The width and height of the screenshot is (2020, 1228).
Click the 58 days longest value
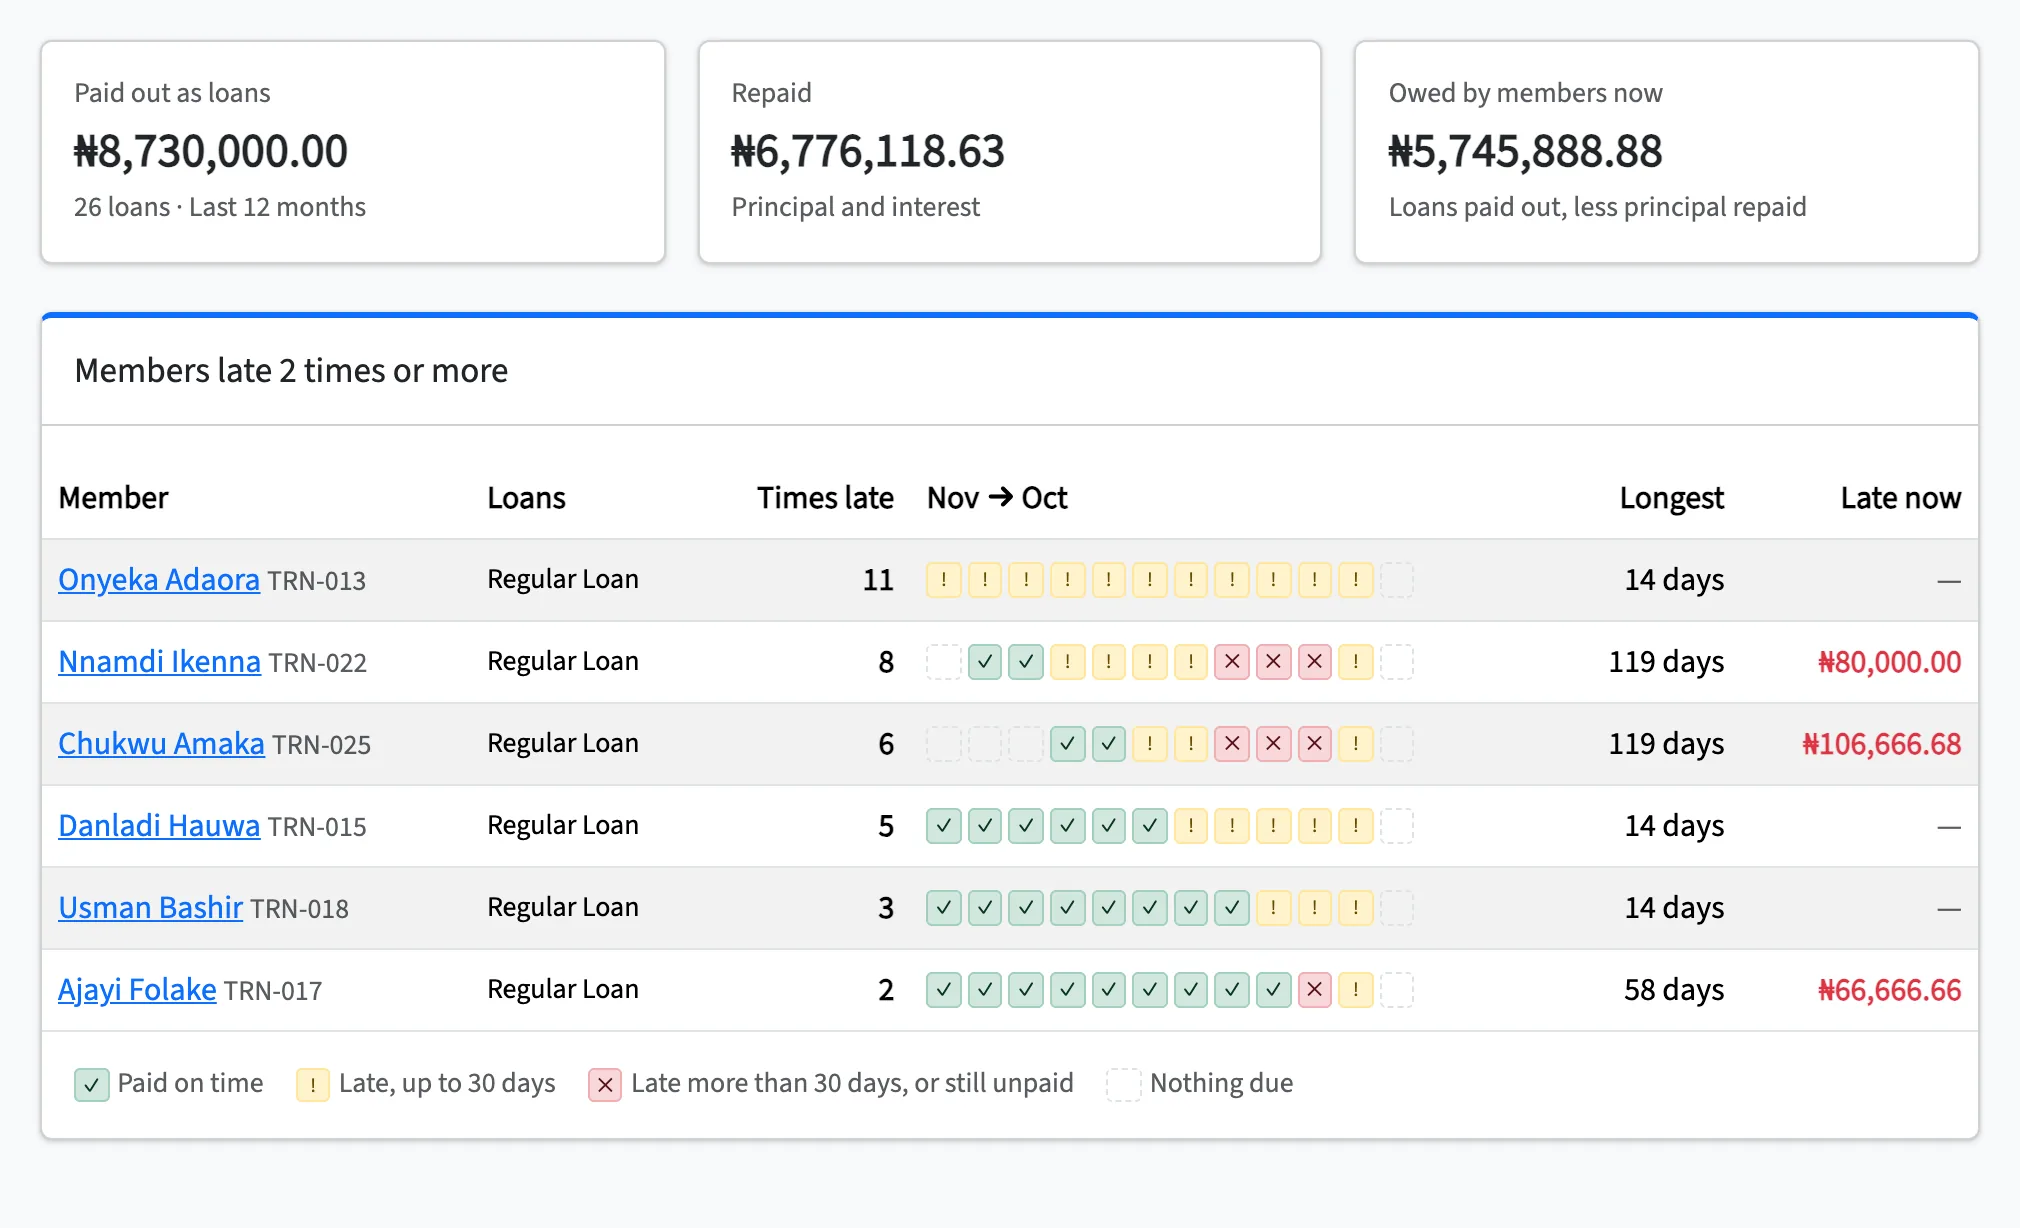(x=1674, y=990)
